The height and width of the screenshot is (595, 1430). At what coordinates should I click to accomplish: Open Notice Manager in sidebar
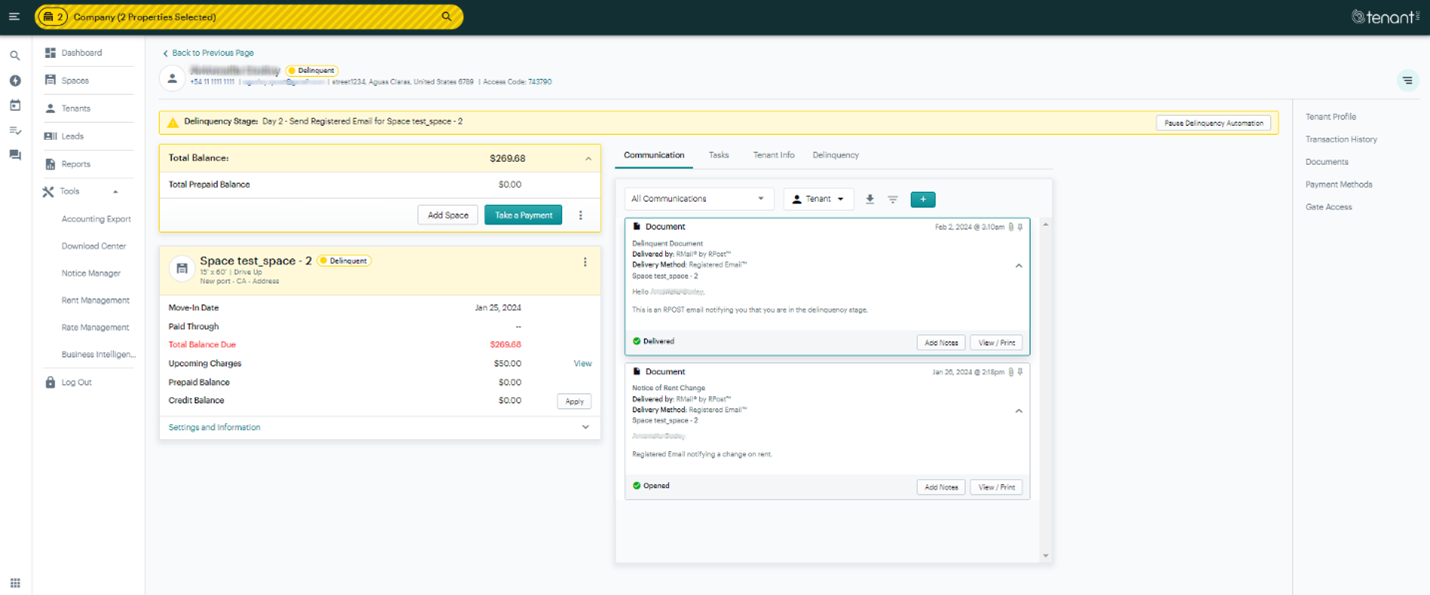click(91, 273)
